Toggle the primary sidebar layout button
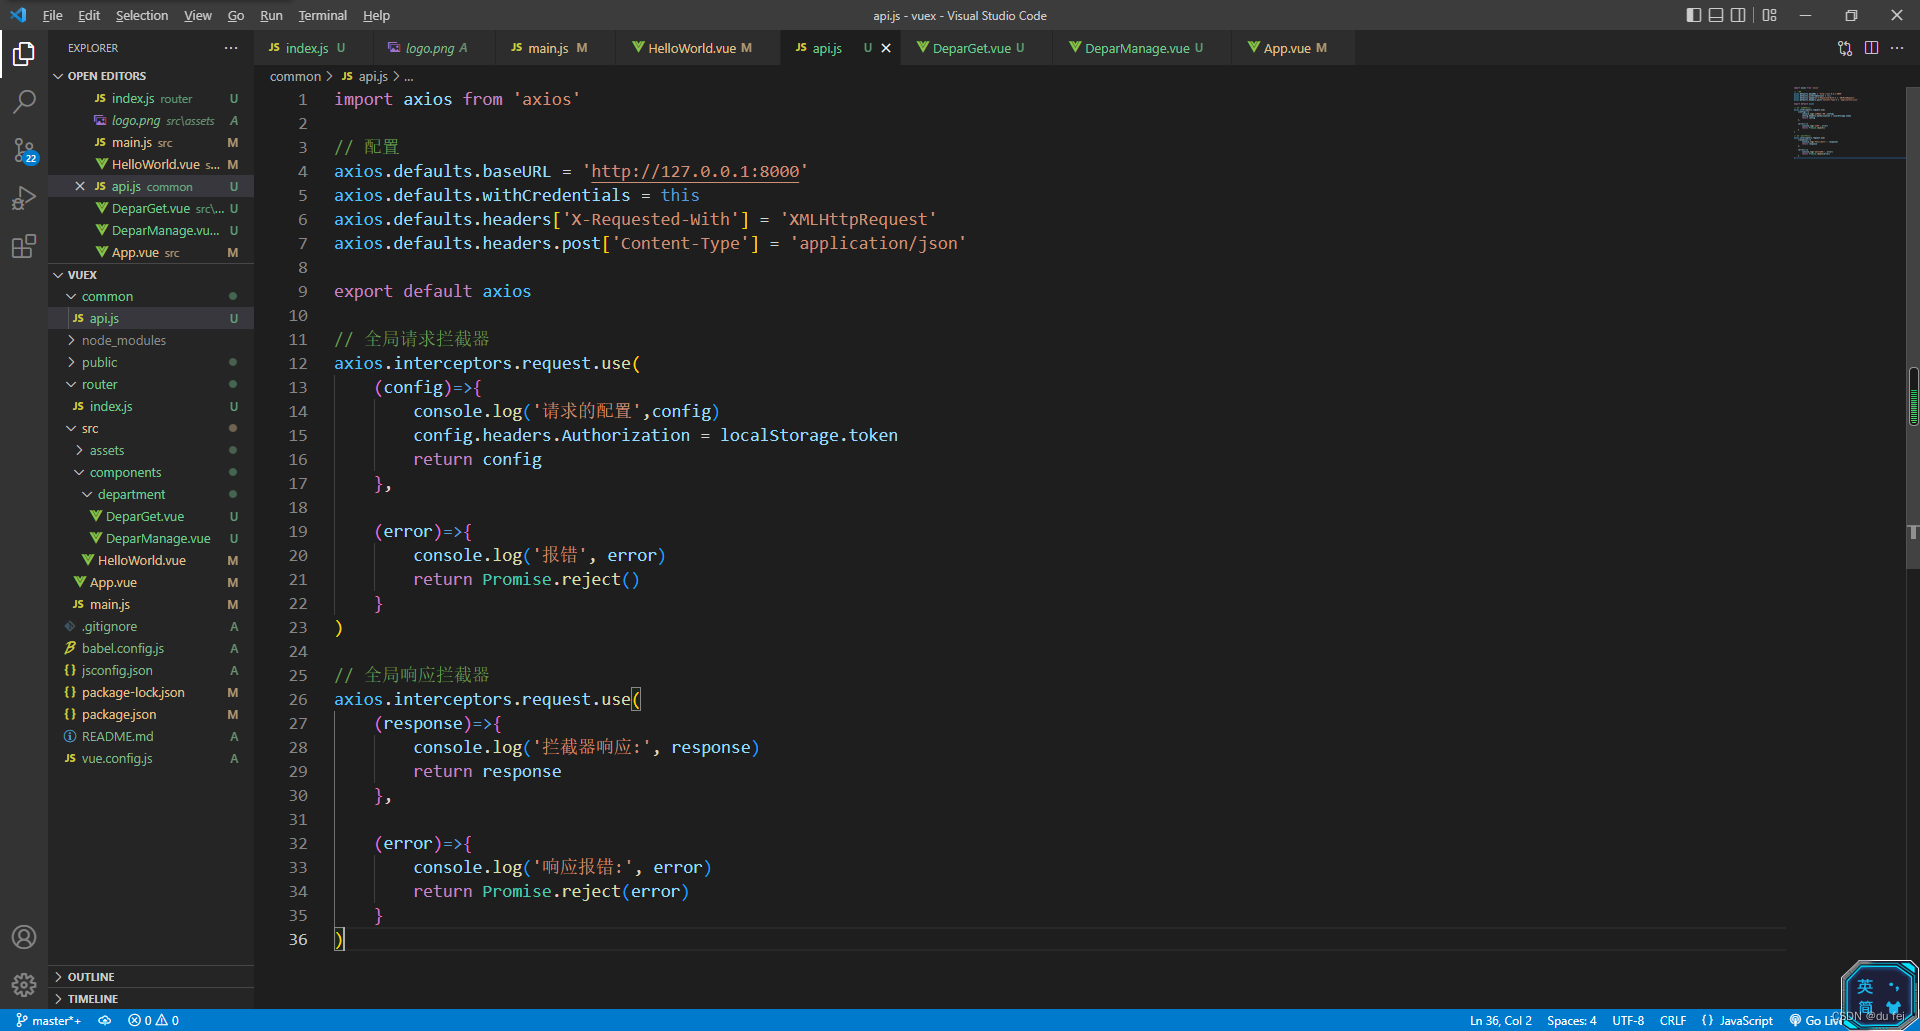The image size is (1920, 1031). pos(1693,15)
